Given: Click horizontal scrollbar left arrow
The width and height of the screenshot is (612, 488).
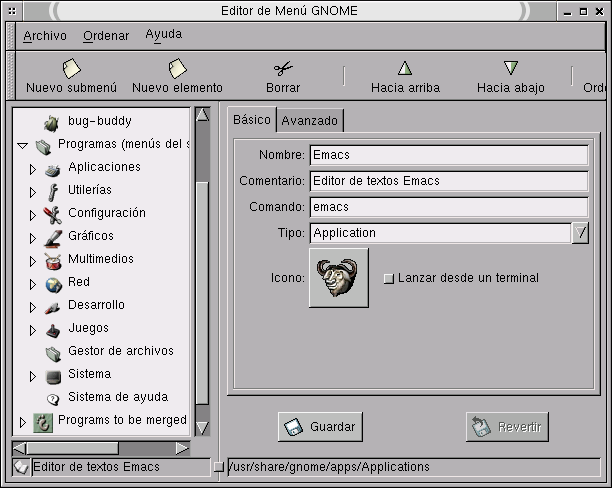Looking at the screenshot, I should (20, 449).
